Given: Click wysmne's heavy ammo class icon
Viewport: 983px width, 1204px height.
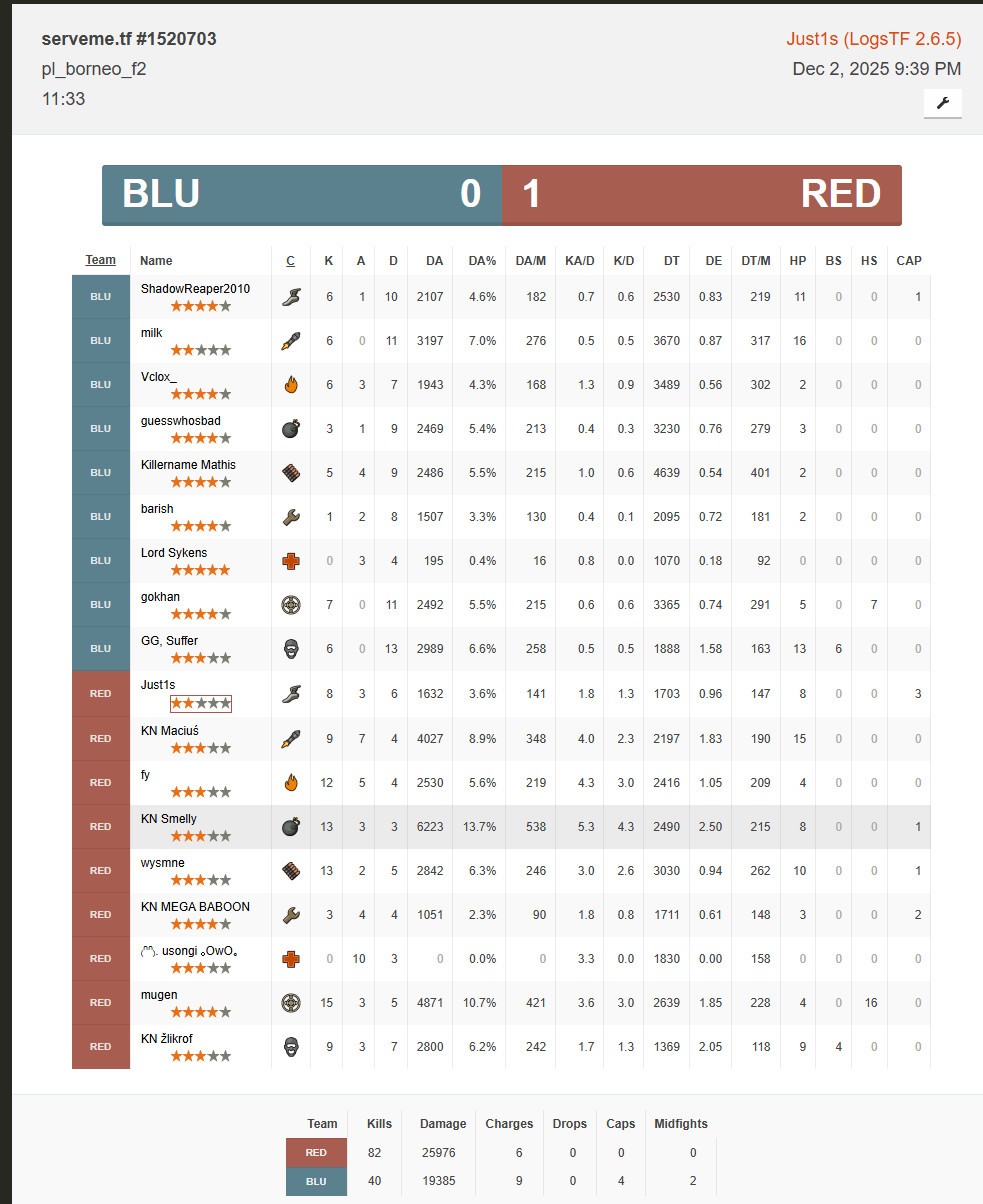Looking at the screenshot, I should coord(290,871).
